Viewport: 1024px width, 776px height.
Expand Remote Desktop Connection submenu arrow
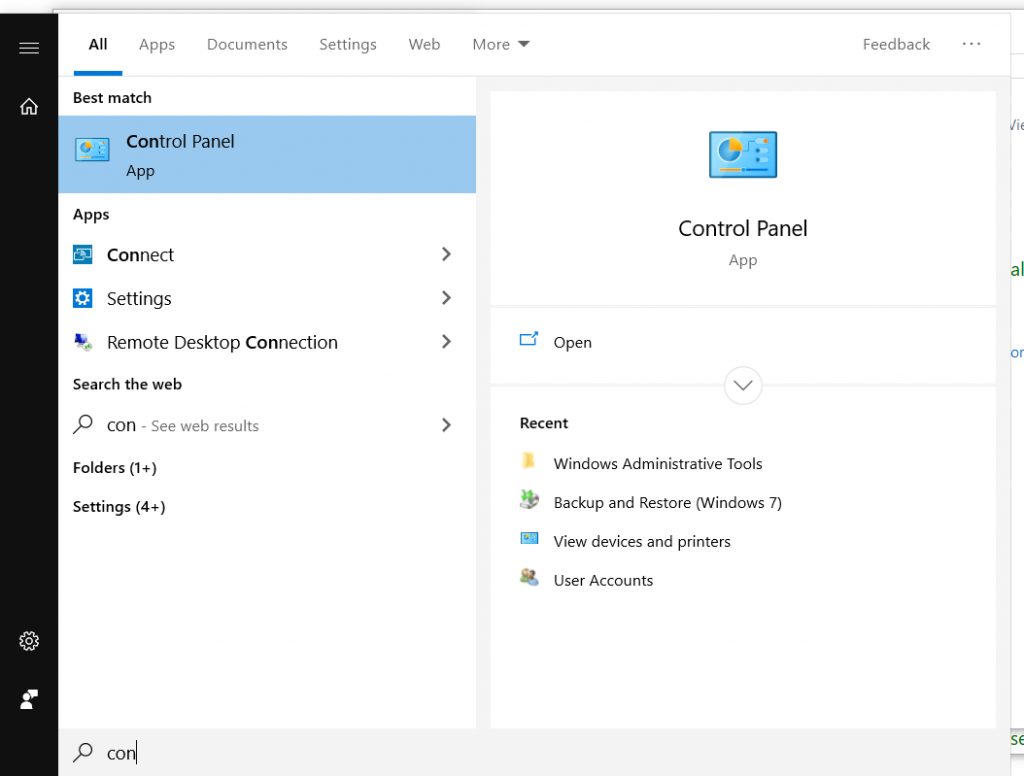click(447, 342)
